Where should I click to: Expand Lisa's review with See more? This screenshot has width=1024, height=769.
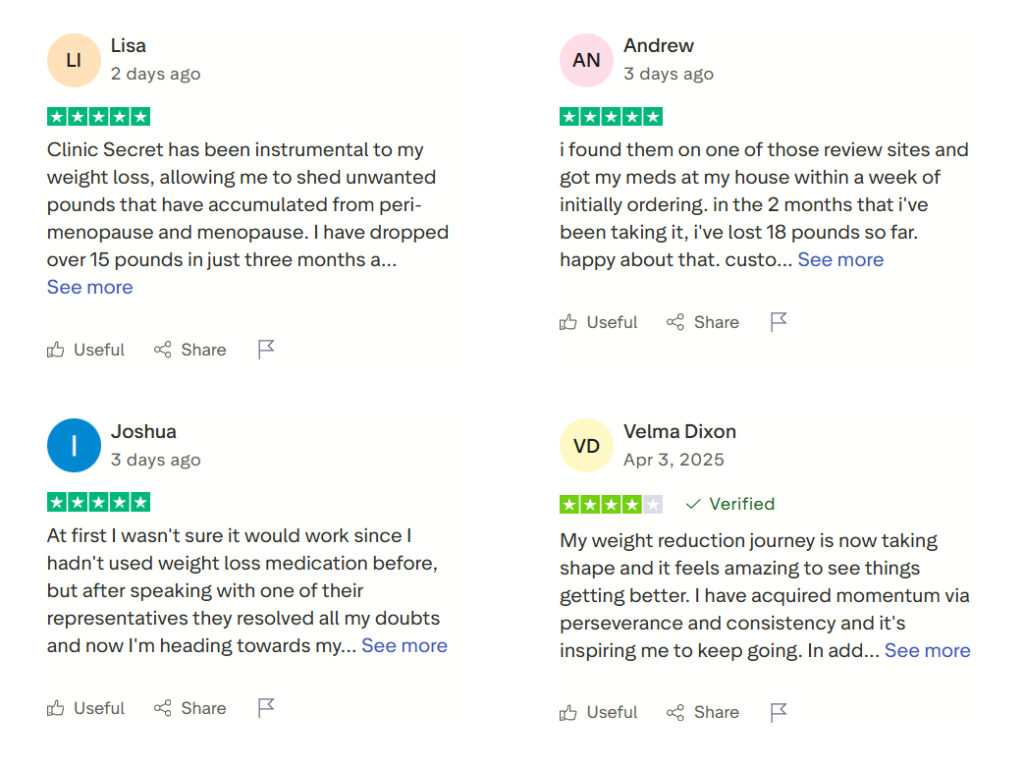tap(90, 287)
